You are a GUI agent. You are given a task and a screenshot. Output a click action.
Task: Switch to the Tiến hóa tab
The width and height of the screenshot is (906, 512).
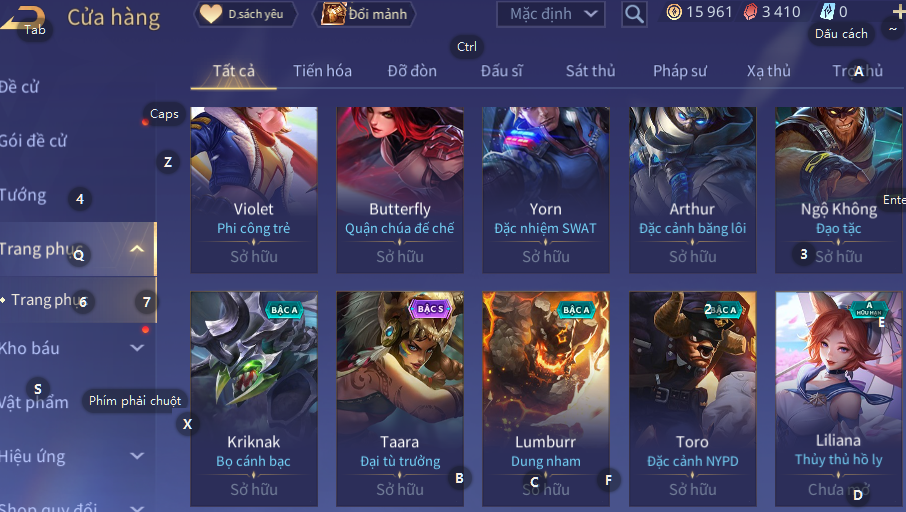click(322, 71)
